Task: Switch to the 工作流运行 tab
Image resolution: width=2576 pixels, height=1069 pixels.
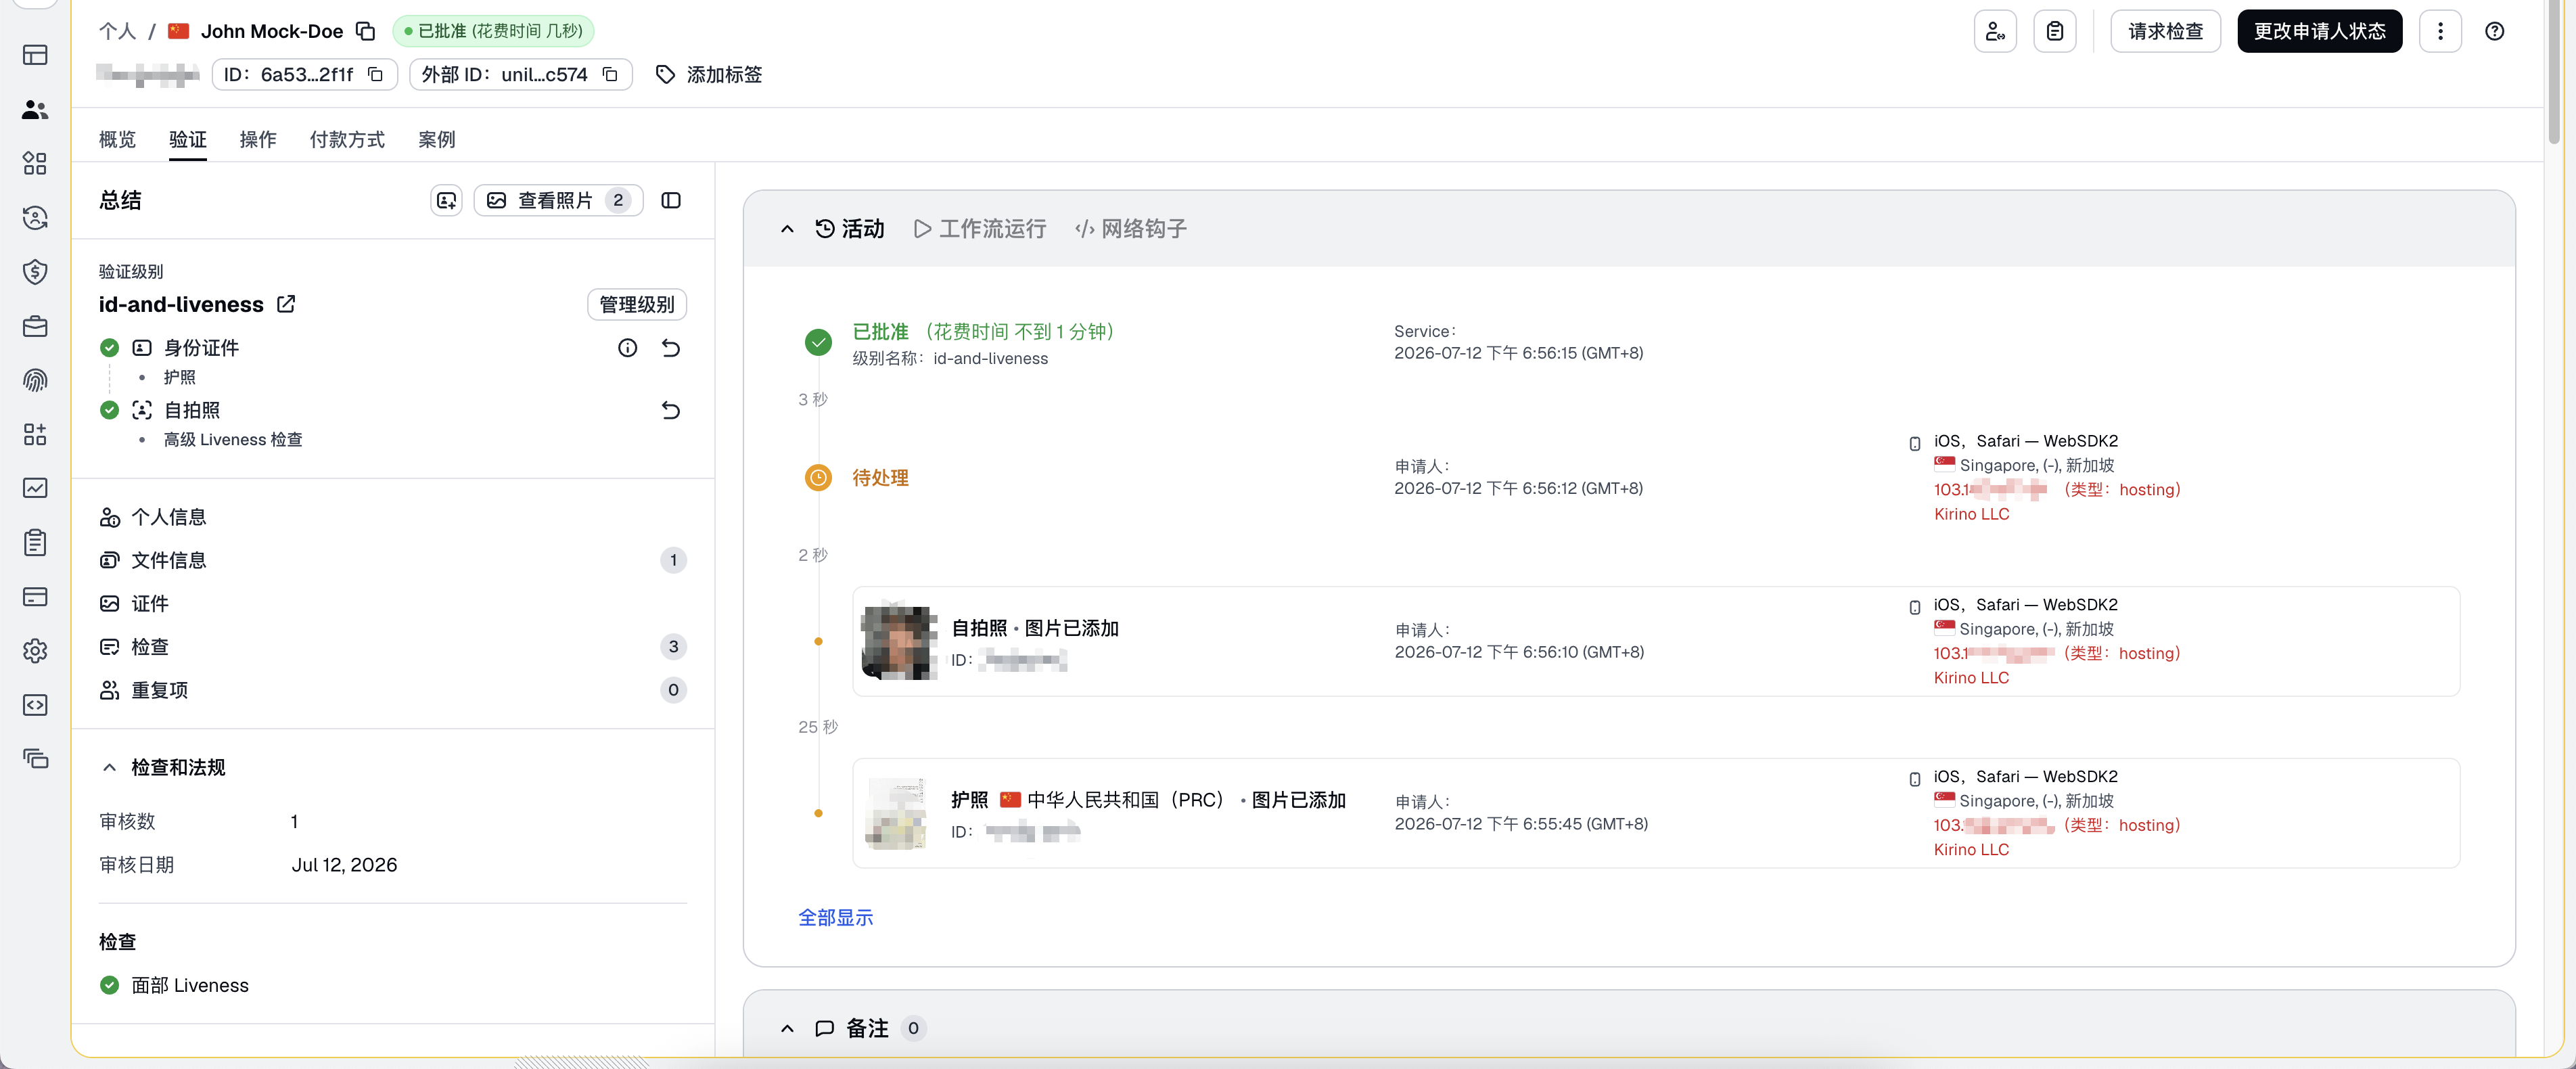Action: tap(980, 229)
